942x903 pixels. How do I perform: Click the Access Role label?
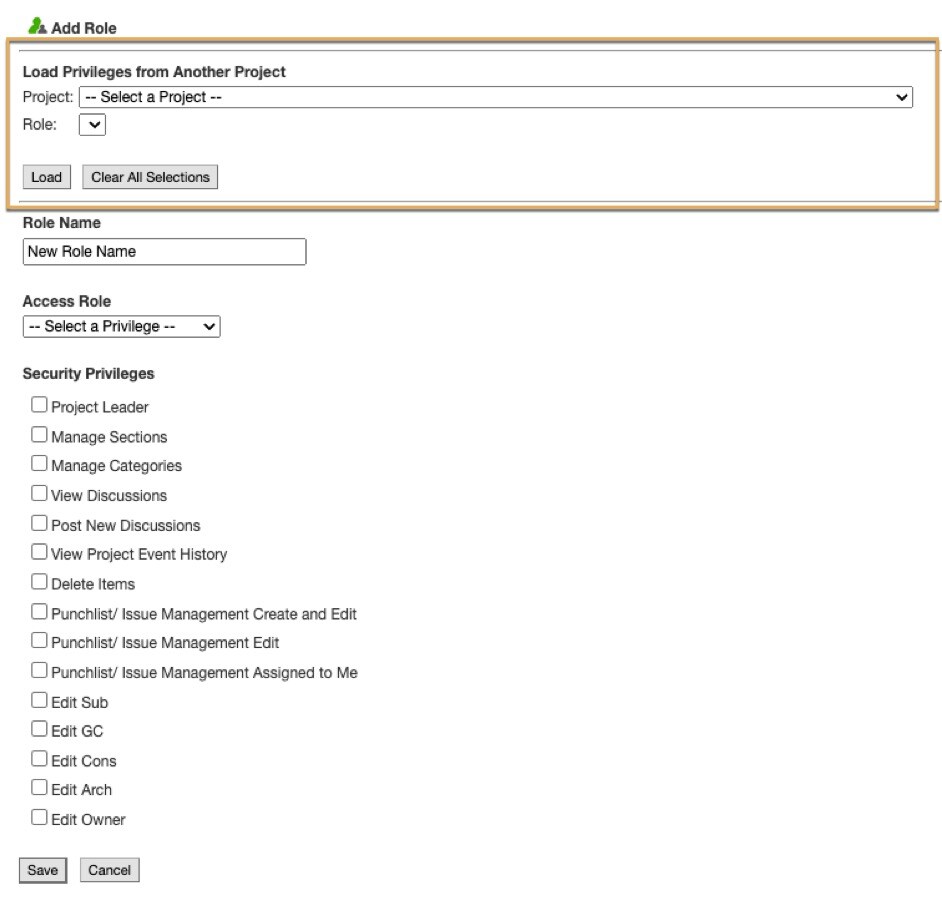tap(67, 301)
